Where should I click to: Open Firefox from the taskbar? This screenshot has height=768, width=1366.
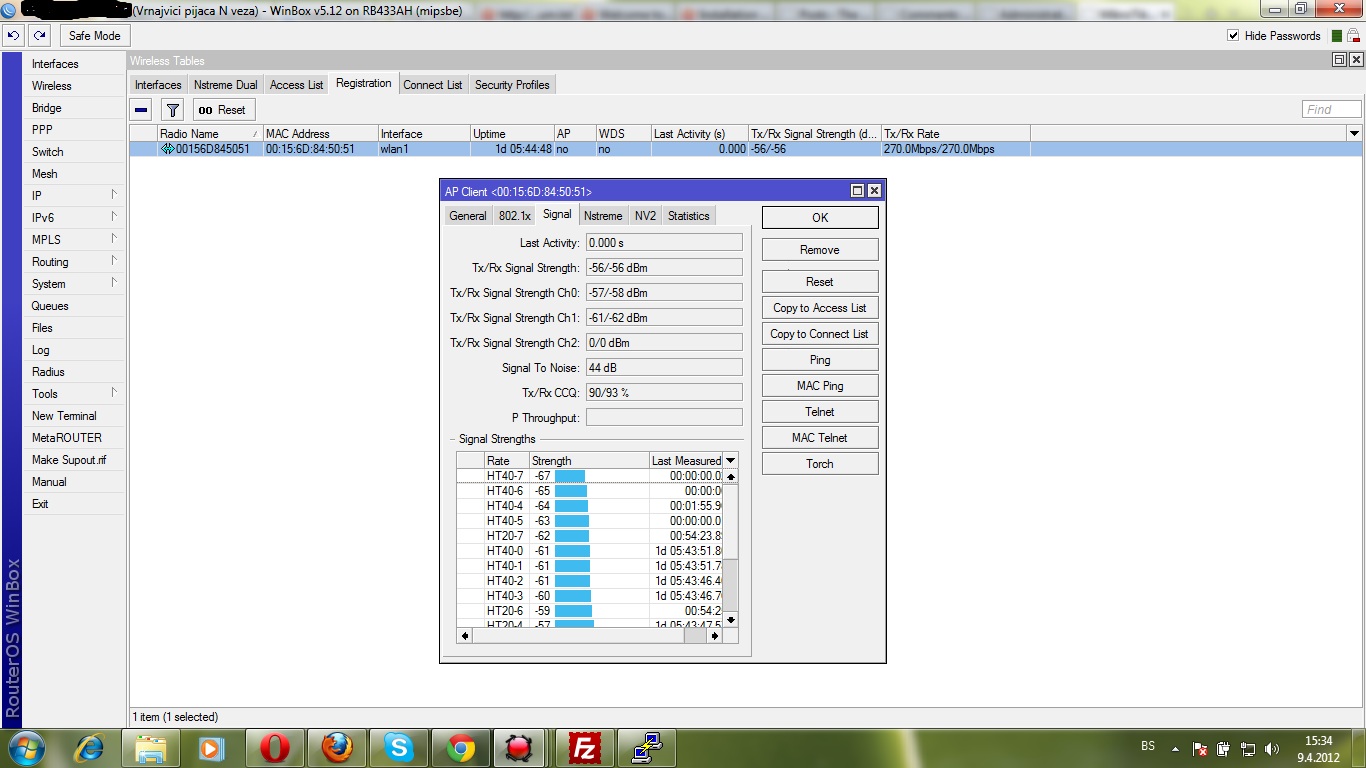pos(337,748)
